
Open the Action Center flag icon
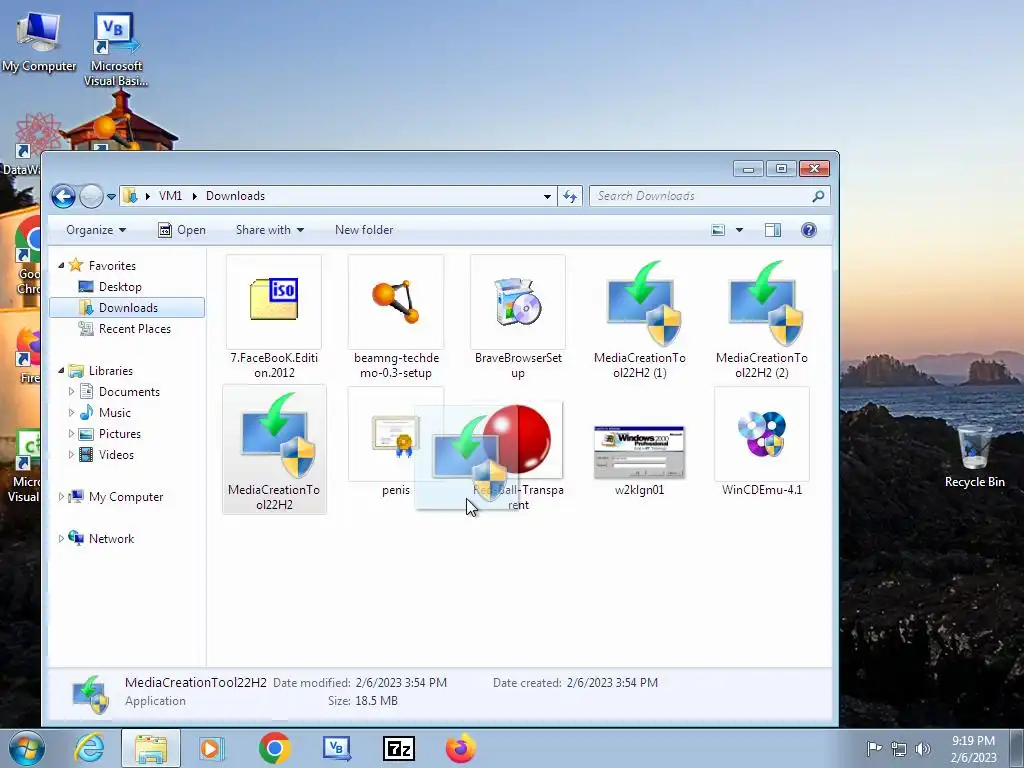point(874,748)
